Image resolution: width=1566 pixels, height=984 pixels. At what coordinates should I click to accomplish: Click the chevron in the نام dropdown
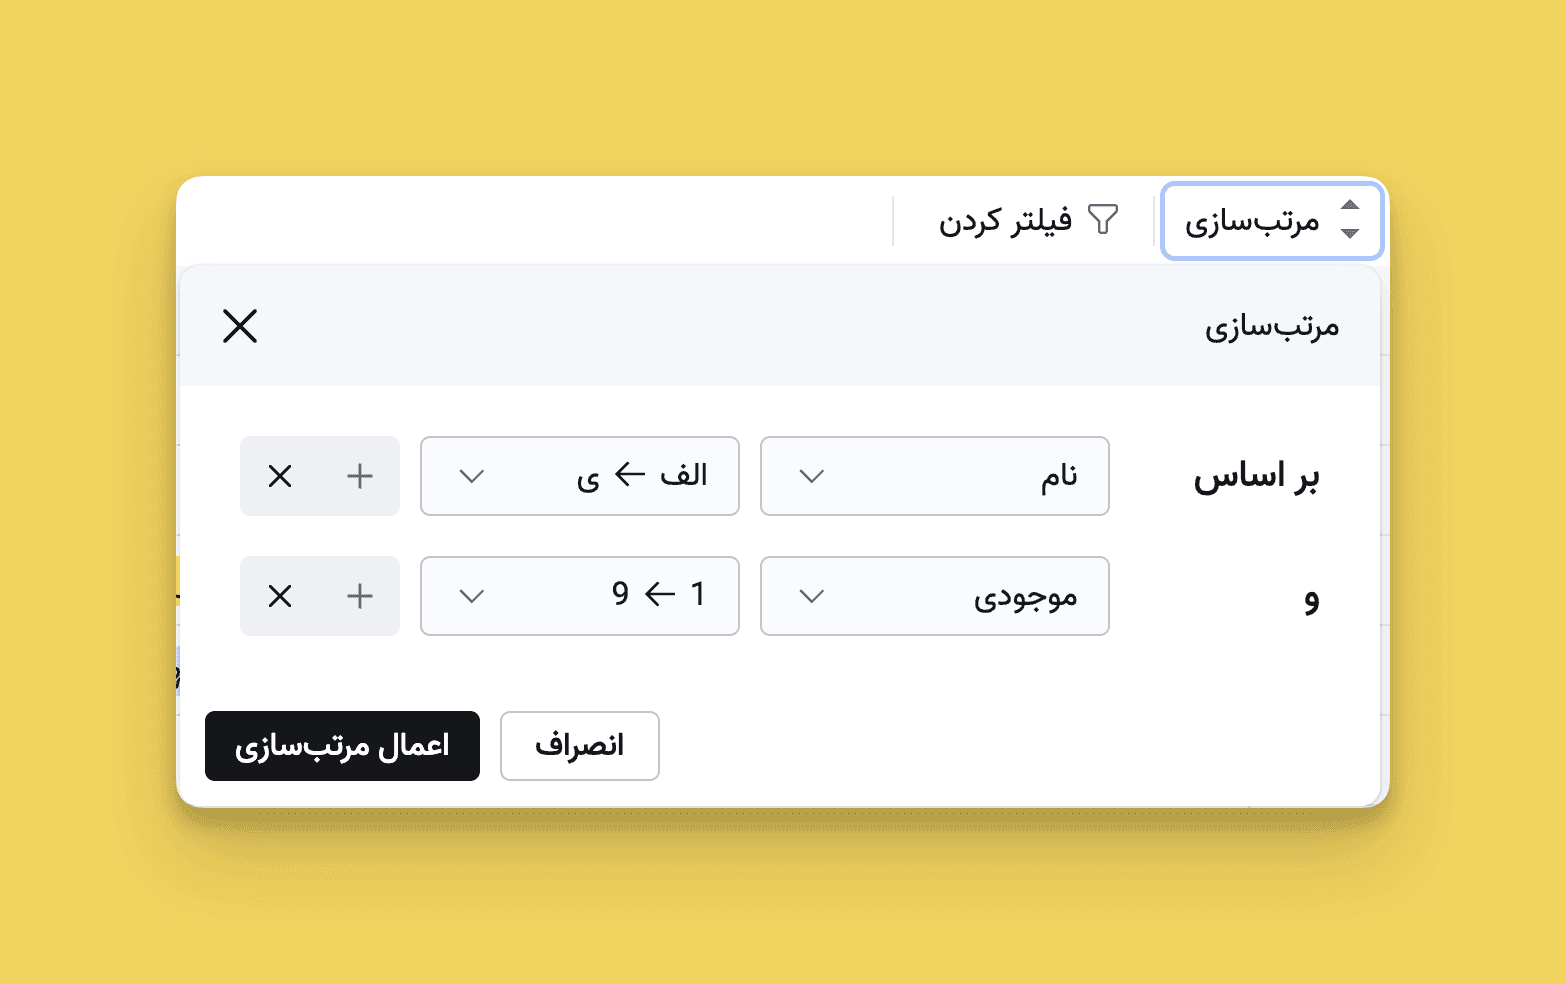point(812,476)
